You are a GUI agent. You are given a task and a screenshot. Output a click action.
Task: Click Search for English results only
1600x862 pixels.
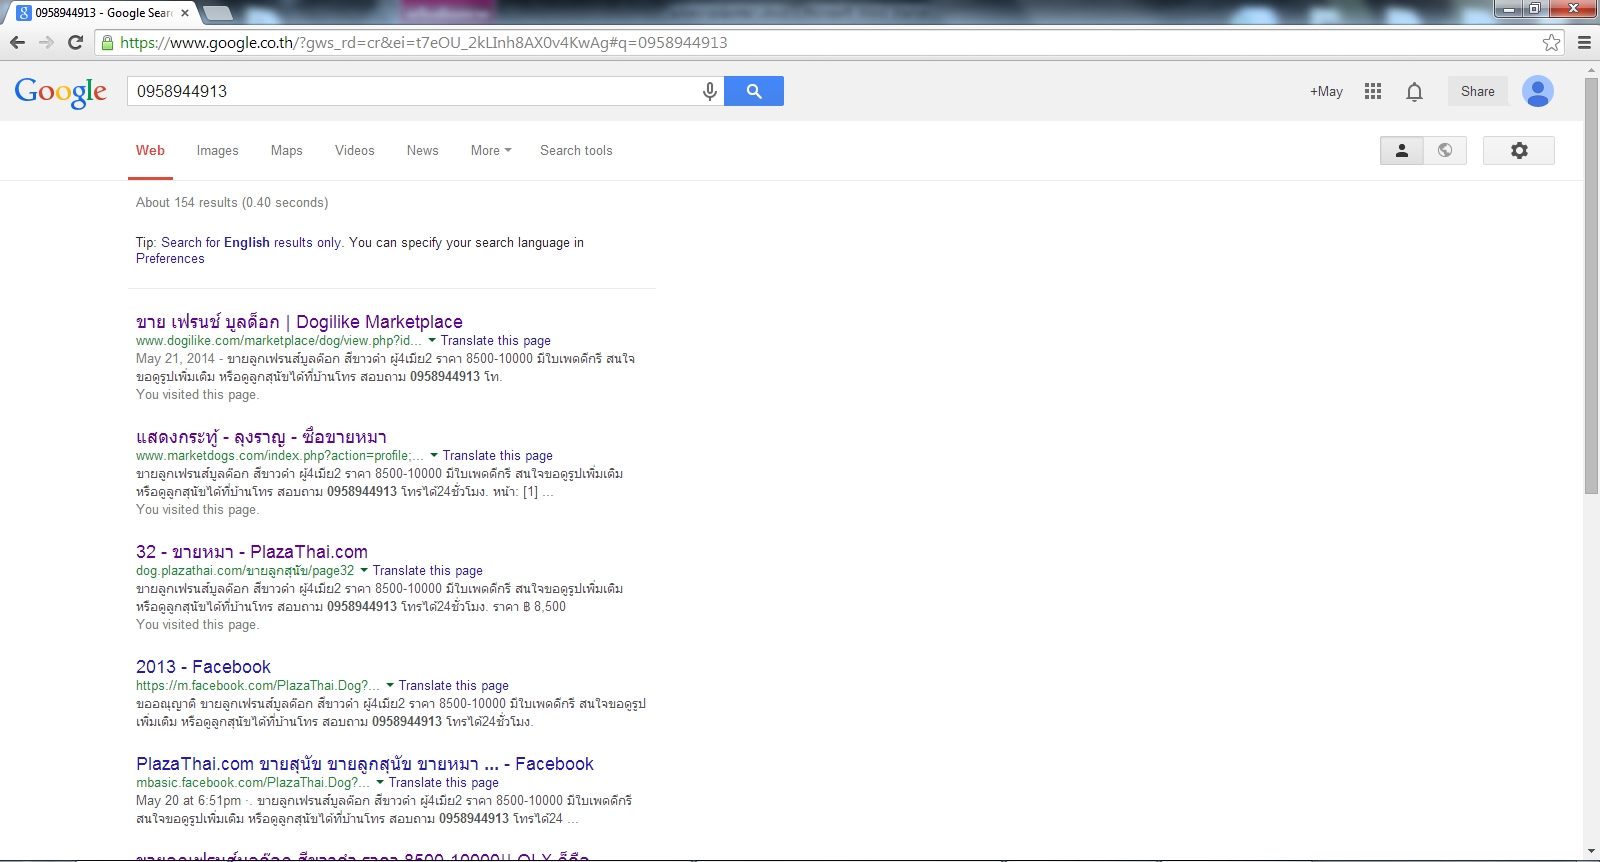click(x=251, y=242)
